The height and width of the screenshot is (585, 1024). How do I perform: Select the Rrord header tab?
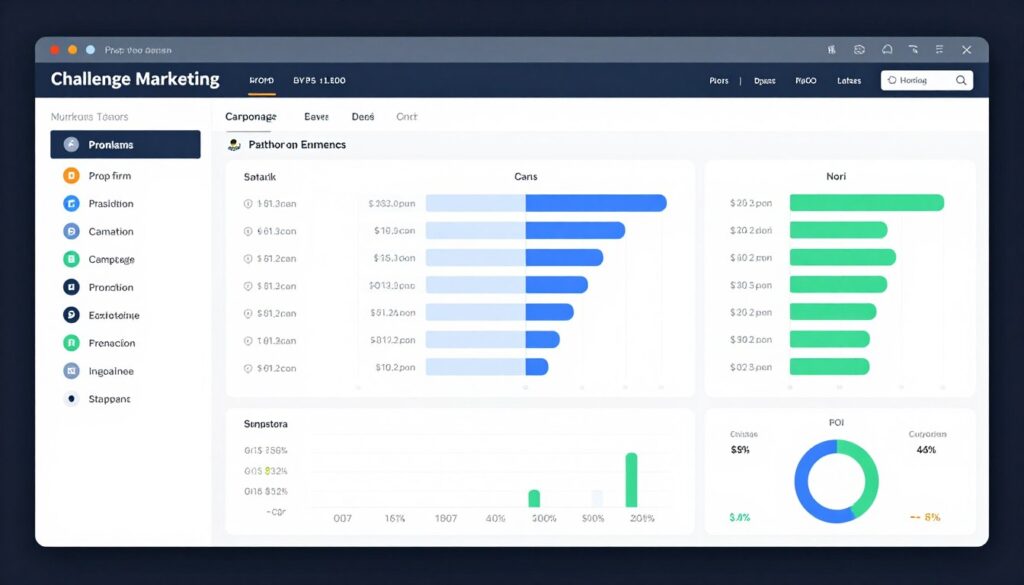[261, 80]
